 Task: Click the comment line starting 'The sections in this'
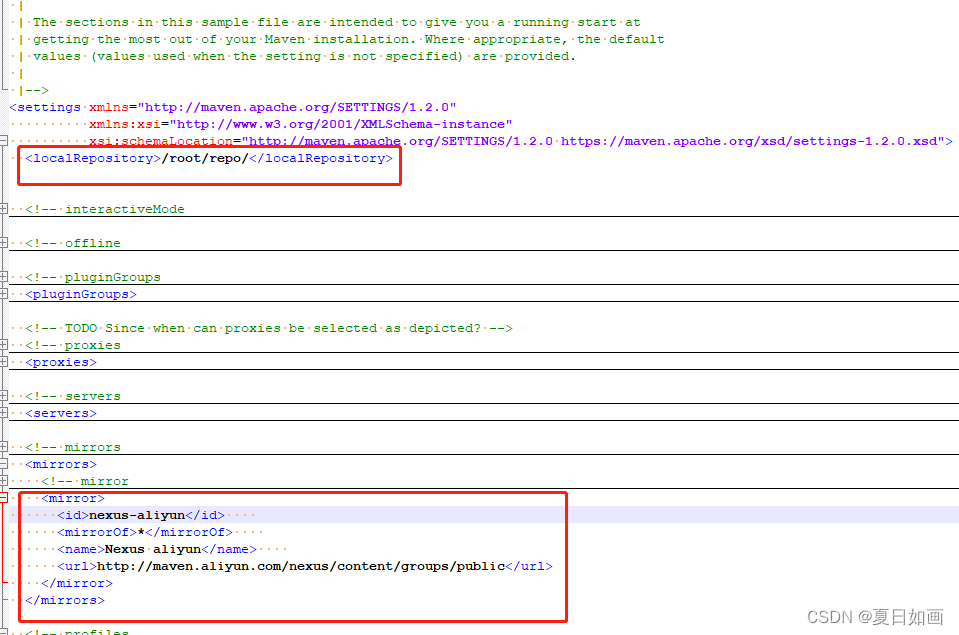(x=336, y=23)
